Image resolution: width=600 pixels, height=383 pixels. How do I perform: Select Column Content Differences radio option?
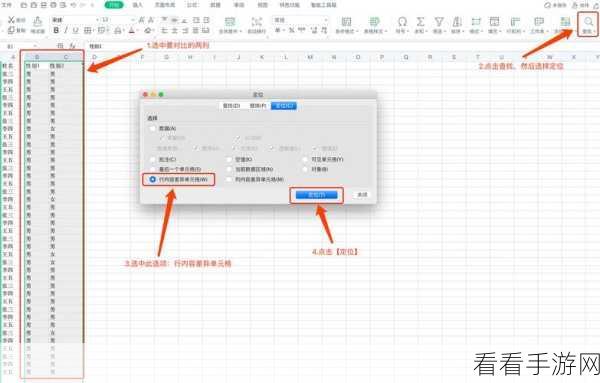click(x=229, y=179)
